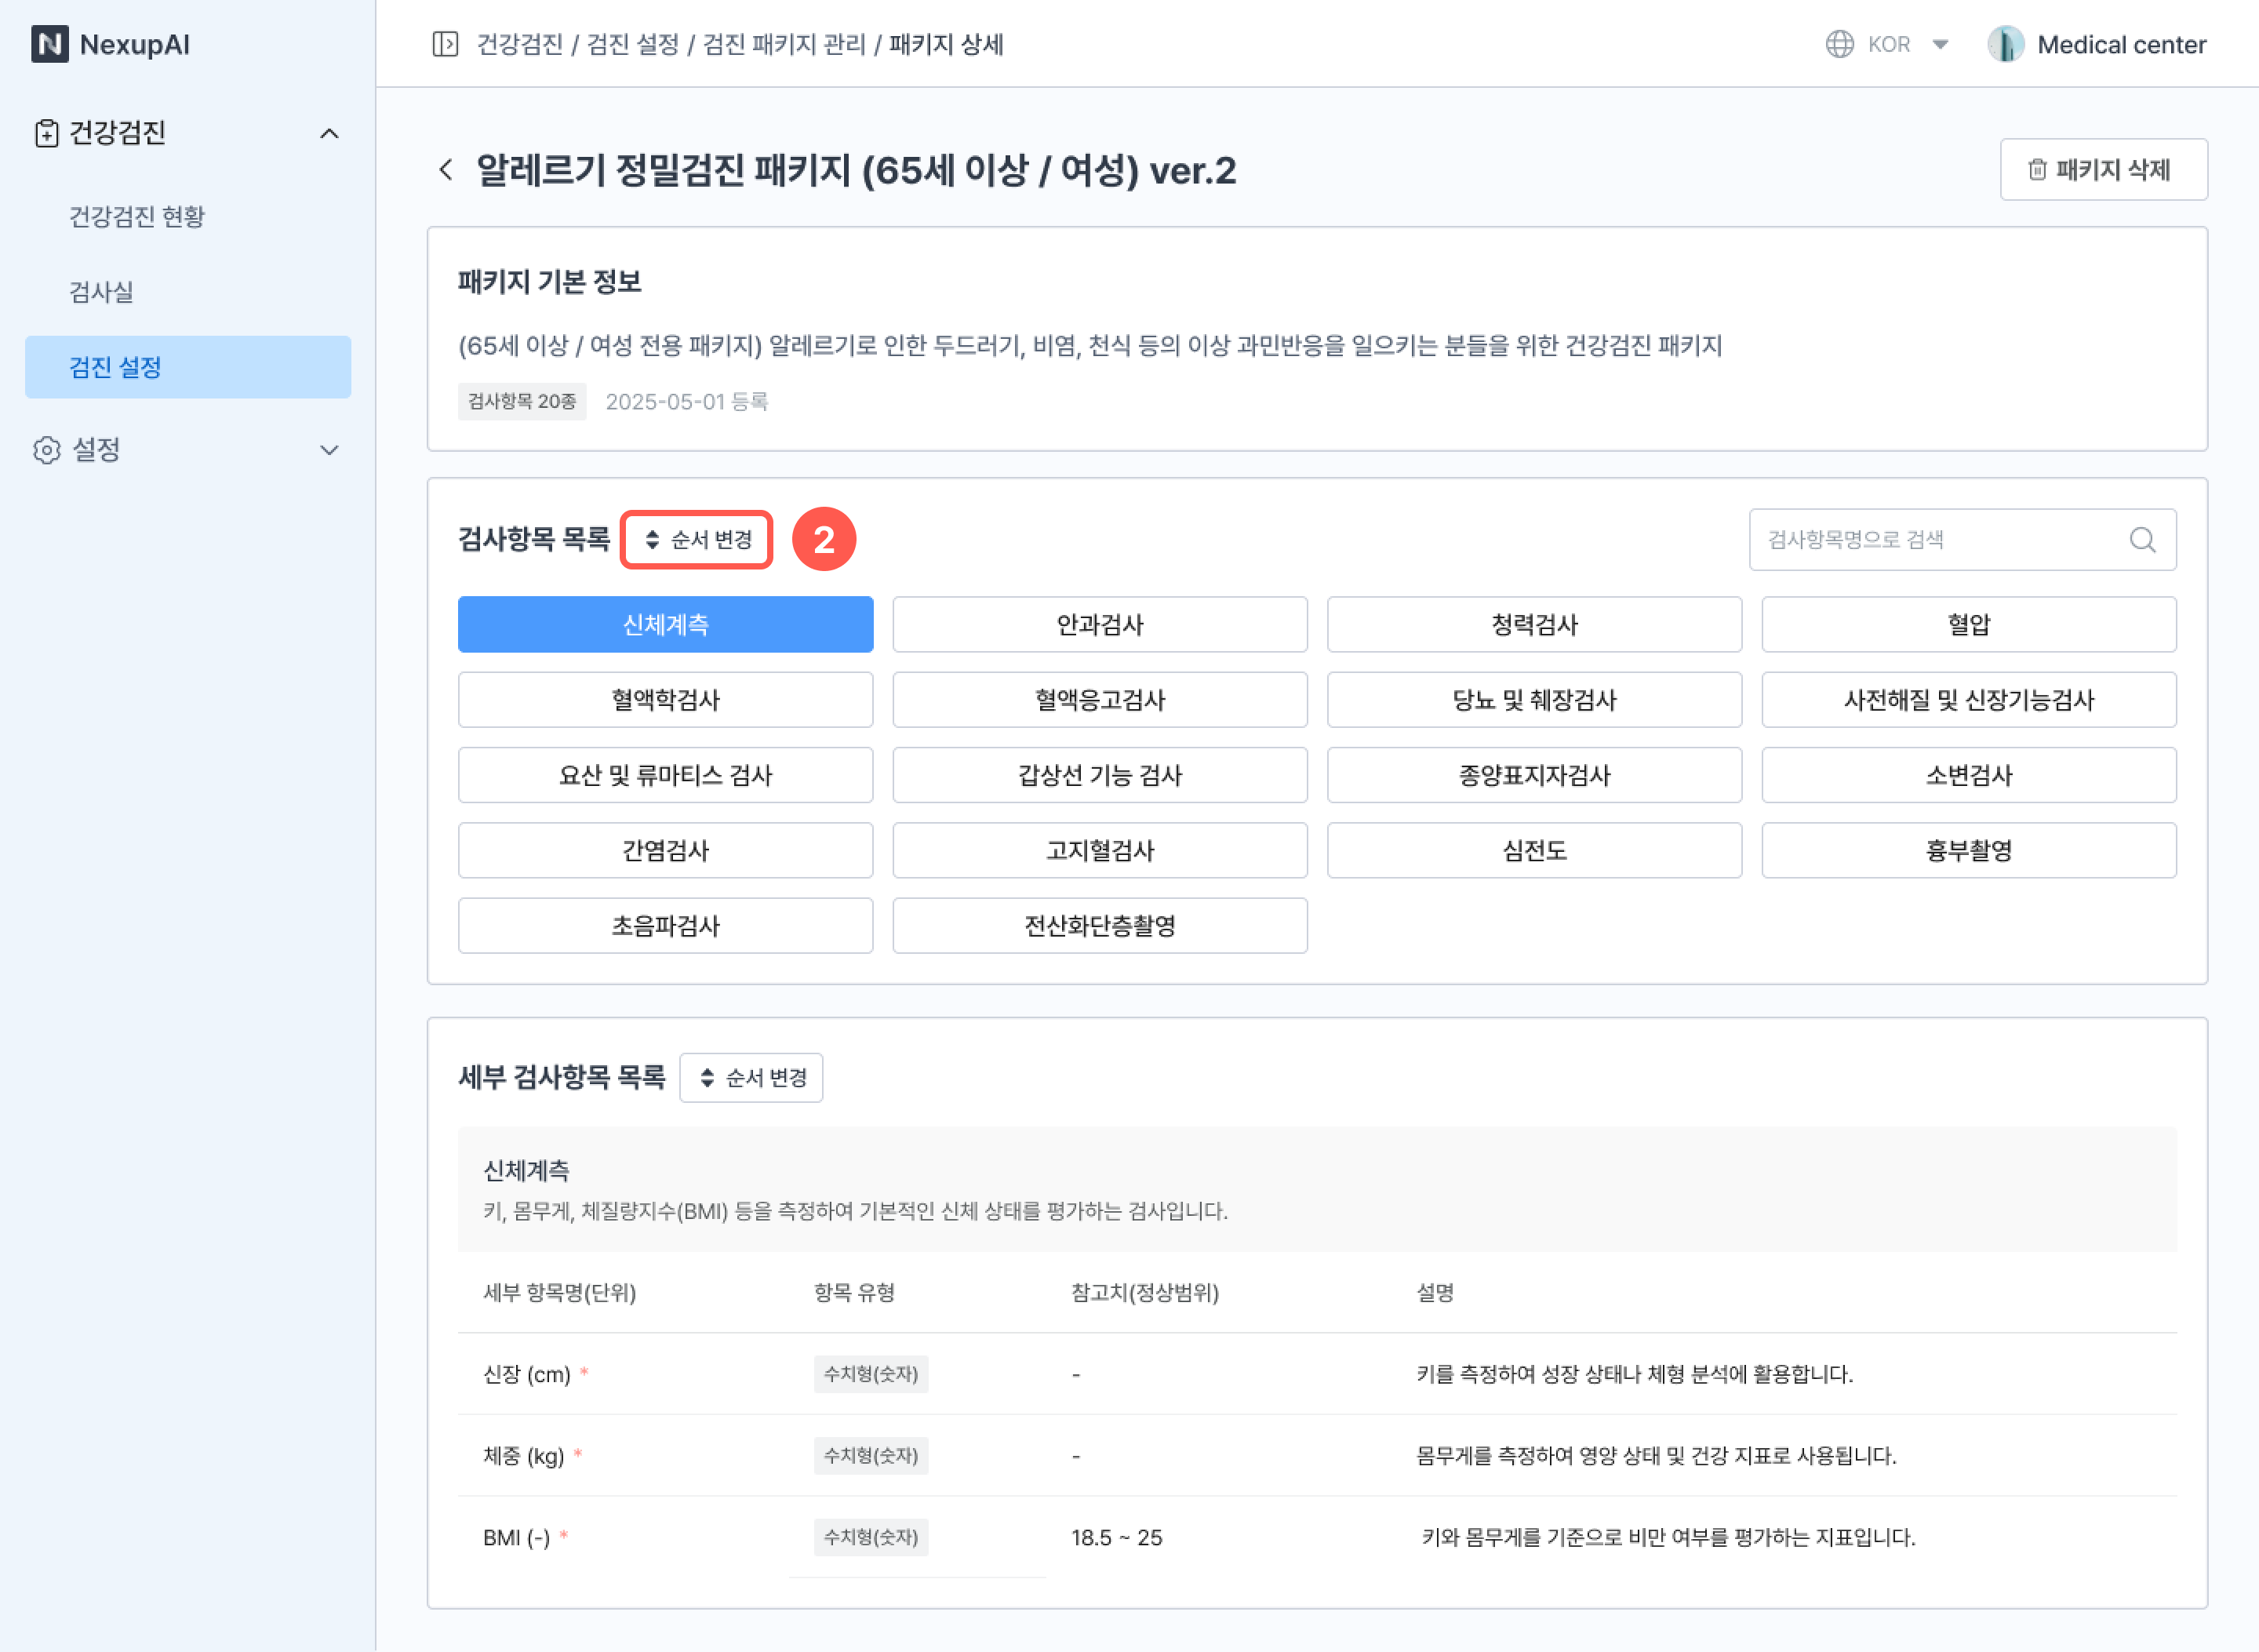
Task: Click the Medical center avatar icon
Action: tap(2005, 44)
